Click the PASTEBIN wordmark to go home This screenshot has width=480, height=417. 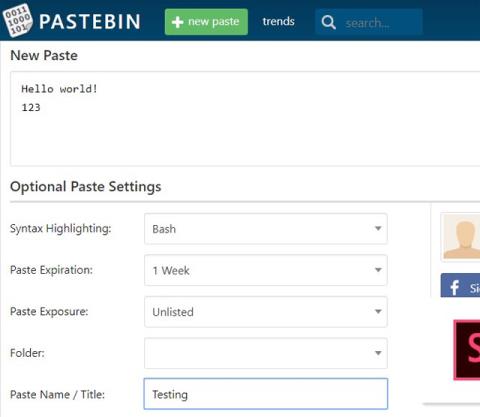(x=90, y=22)
